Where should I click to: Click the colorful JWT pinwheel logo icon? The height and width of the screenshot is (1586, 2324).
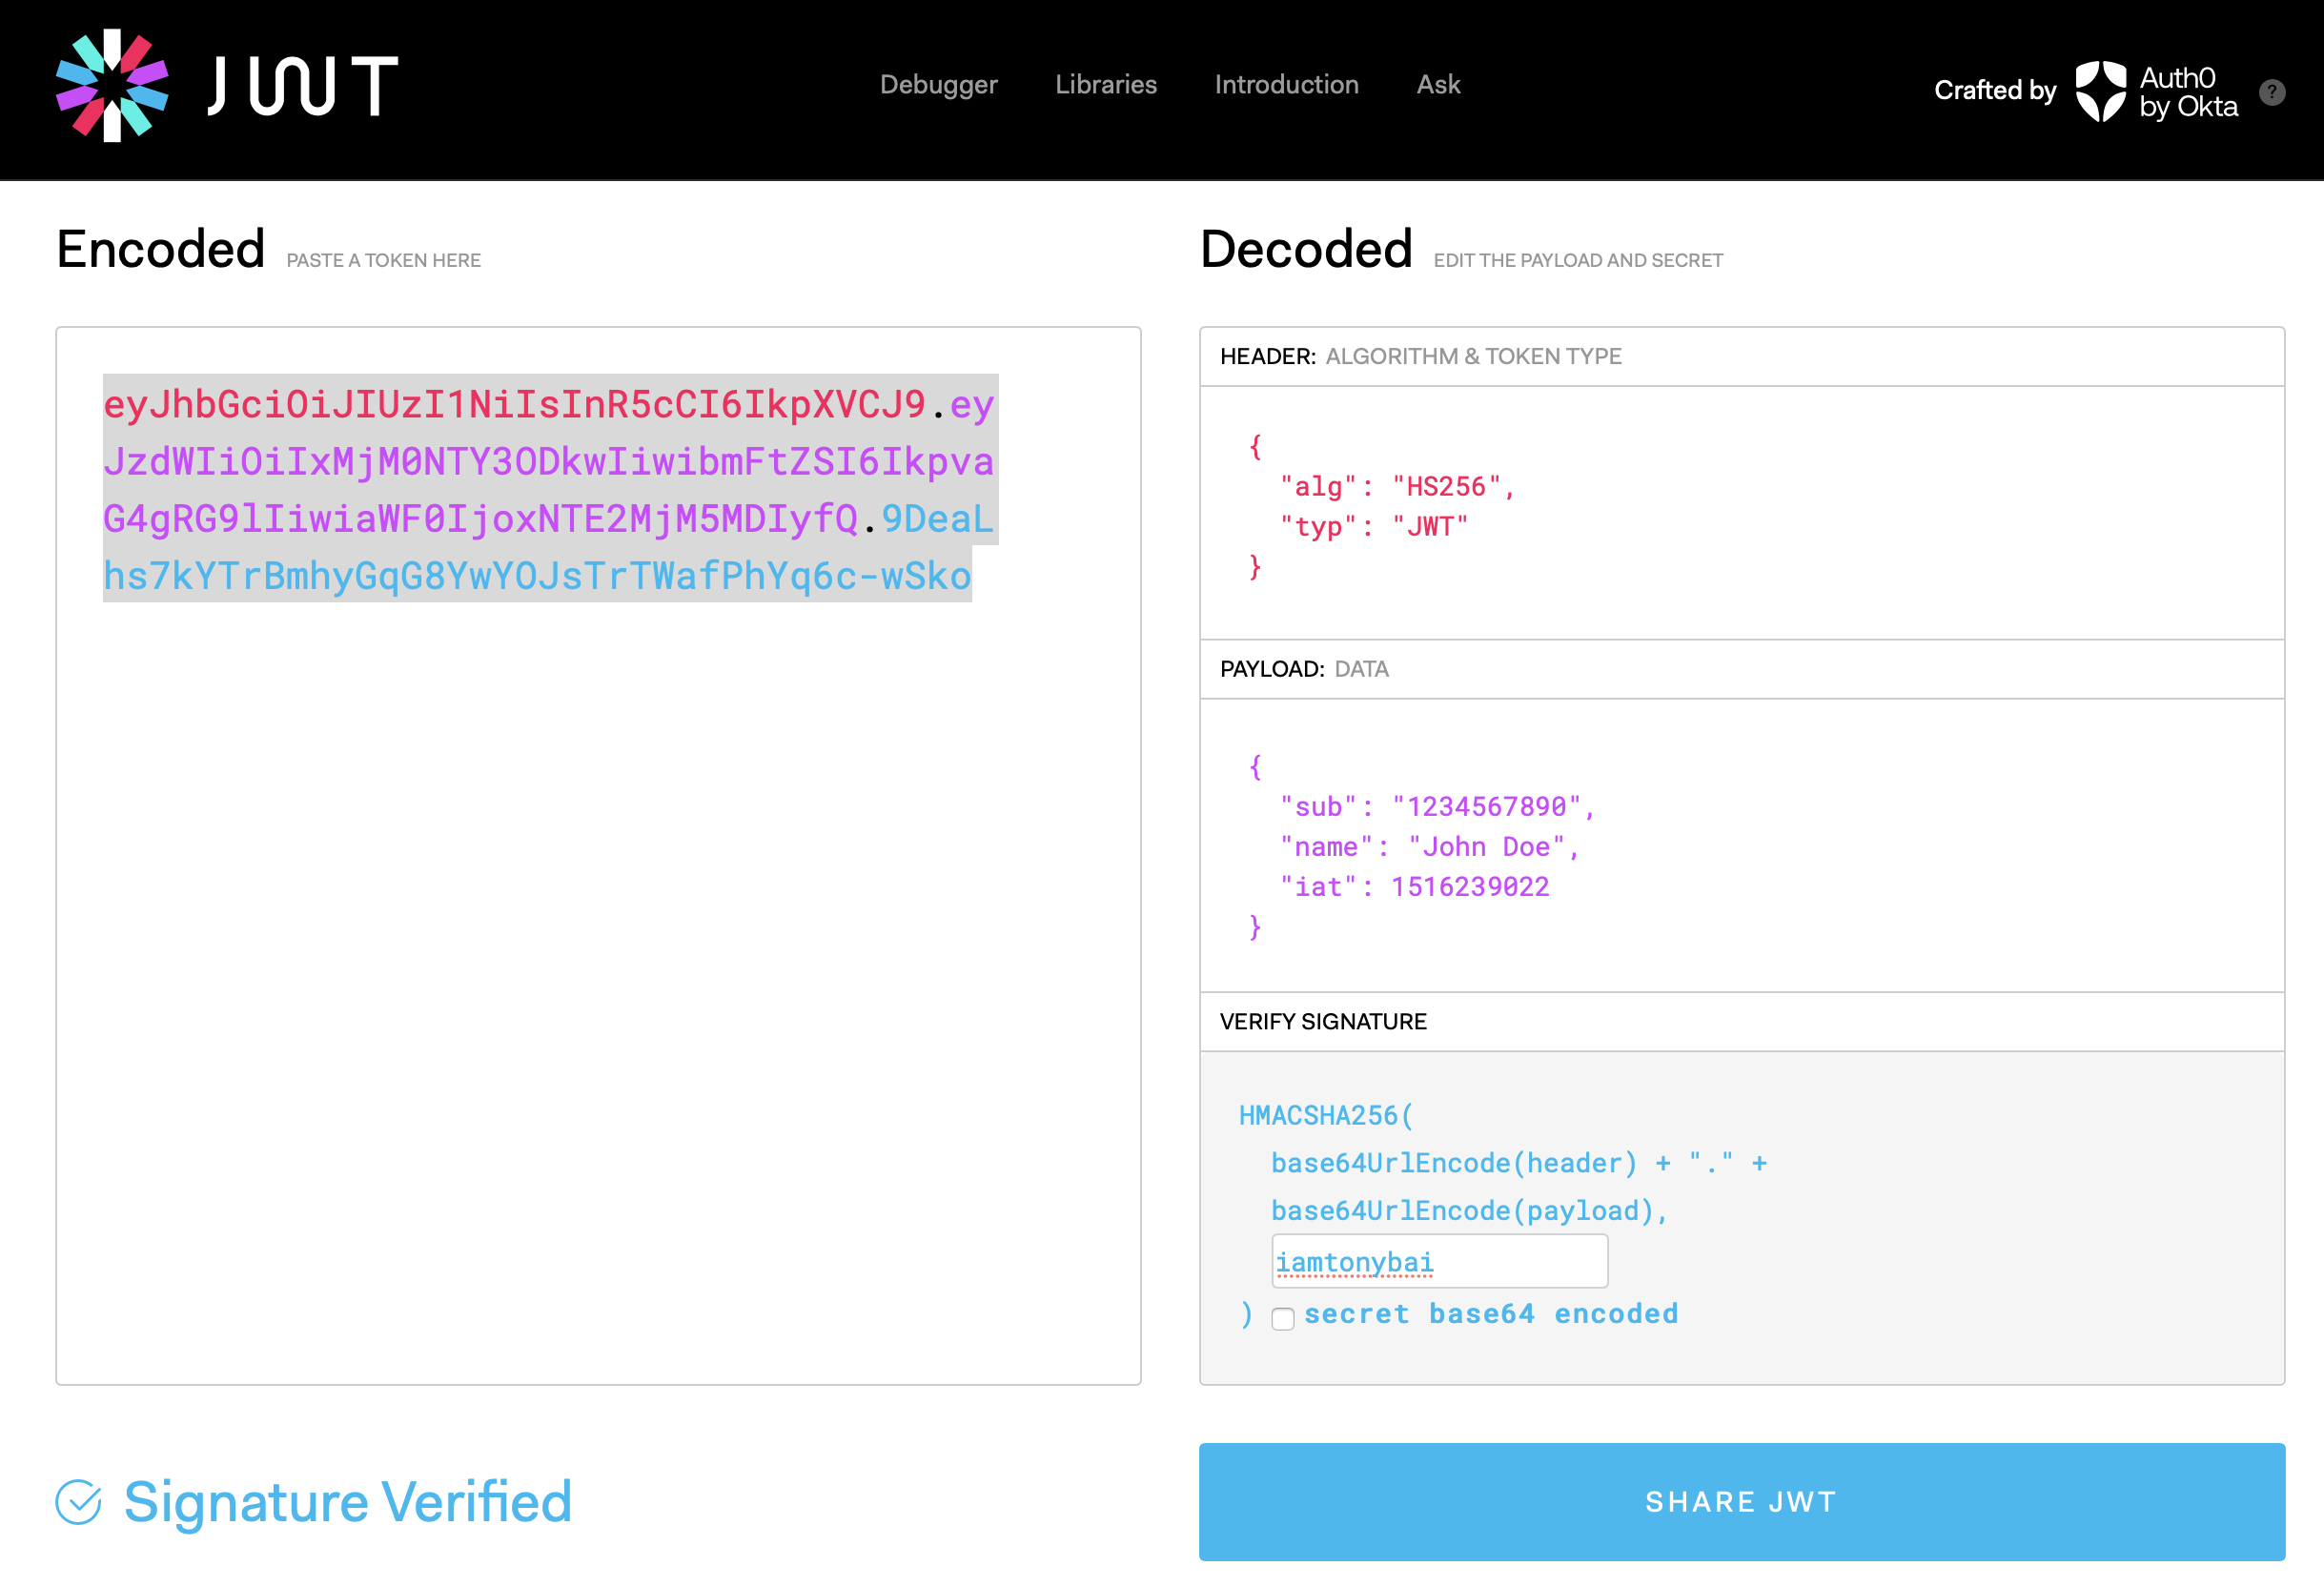pyautogui.click(x=112, y=86)
